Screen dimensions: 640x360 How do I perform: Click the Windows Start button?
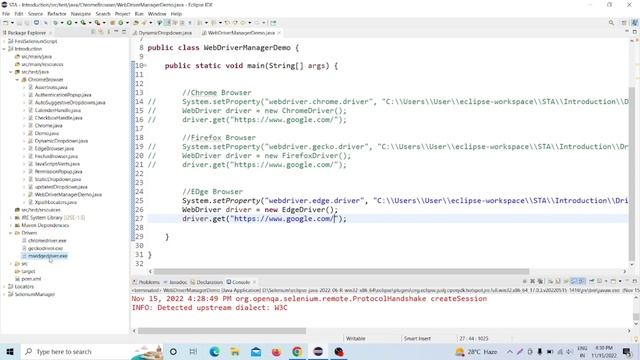pyautogui.click(x=10, y=351)
